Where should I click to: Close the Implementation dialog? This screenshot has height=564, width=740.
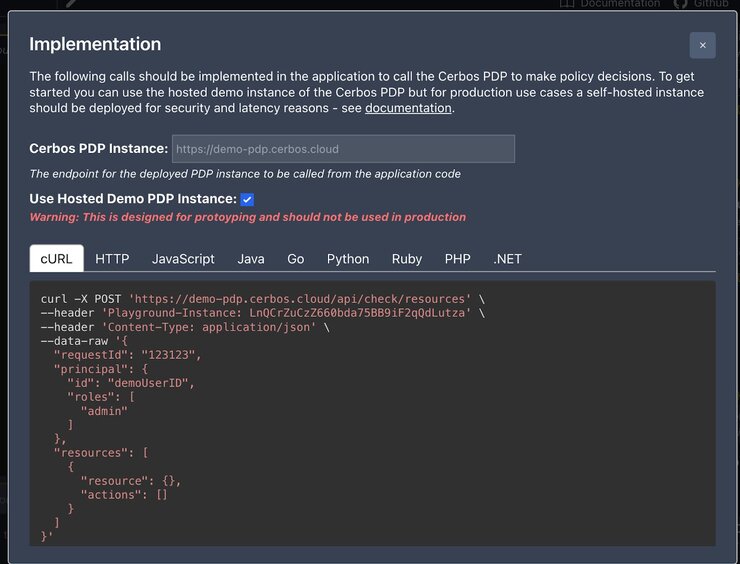coord(702,45)
